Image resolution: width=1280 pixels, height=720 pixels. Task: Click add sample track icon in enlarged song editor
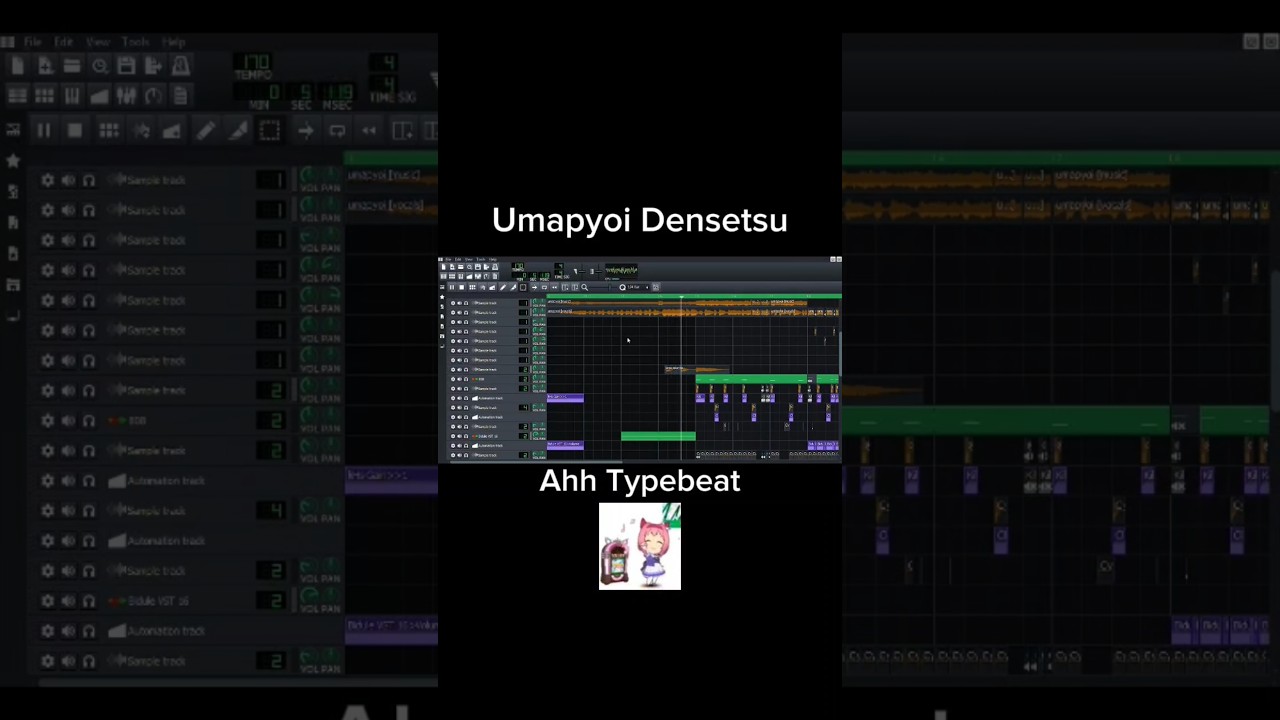[141, 131]
